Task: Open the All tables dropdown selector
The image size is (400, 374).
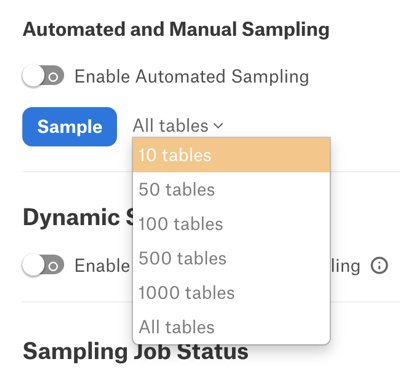Action: (178, 126)
